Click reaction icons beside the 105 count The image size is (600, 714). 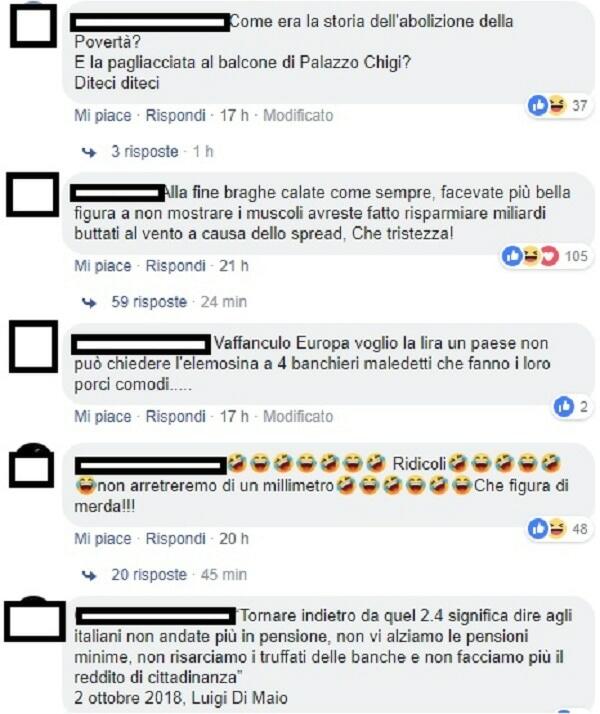pos(530,256)
